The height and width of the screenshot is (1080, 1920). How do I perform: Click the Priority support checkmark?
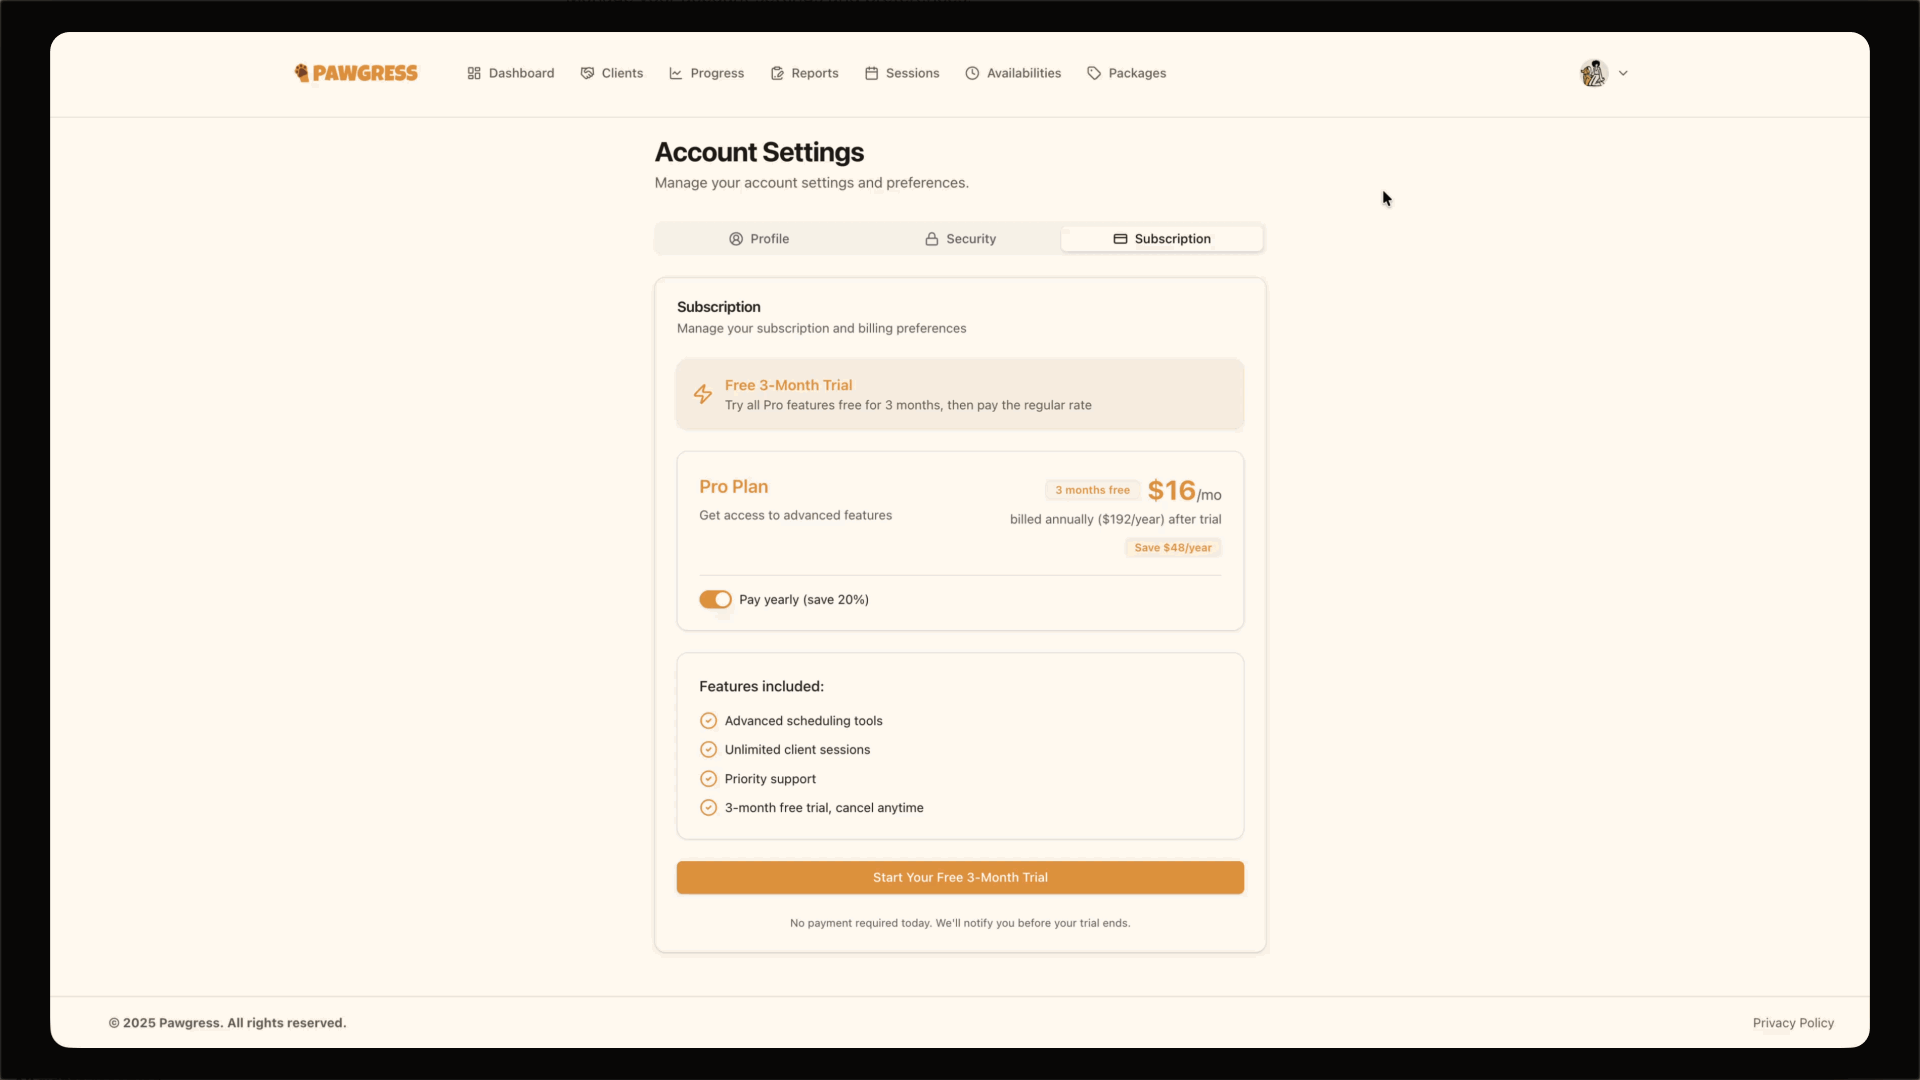click(x=708, y=778)
